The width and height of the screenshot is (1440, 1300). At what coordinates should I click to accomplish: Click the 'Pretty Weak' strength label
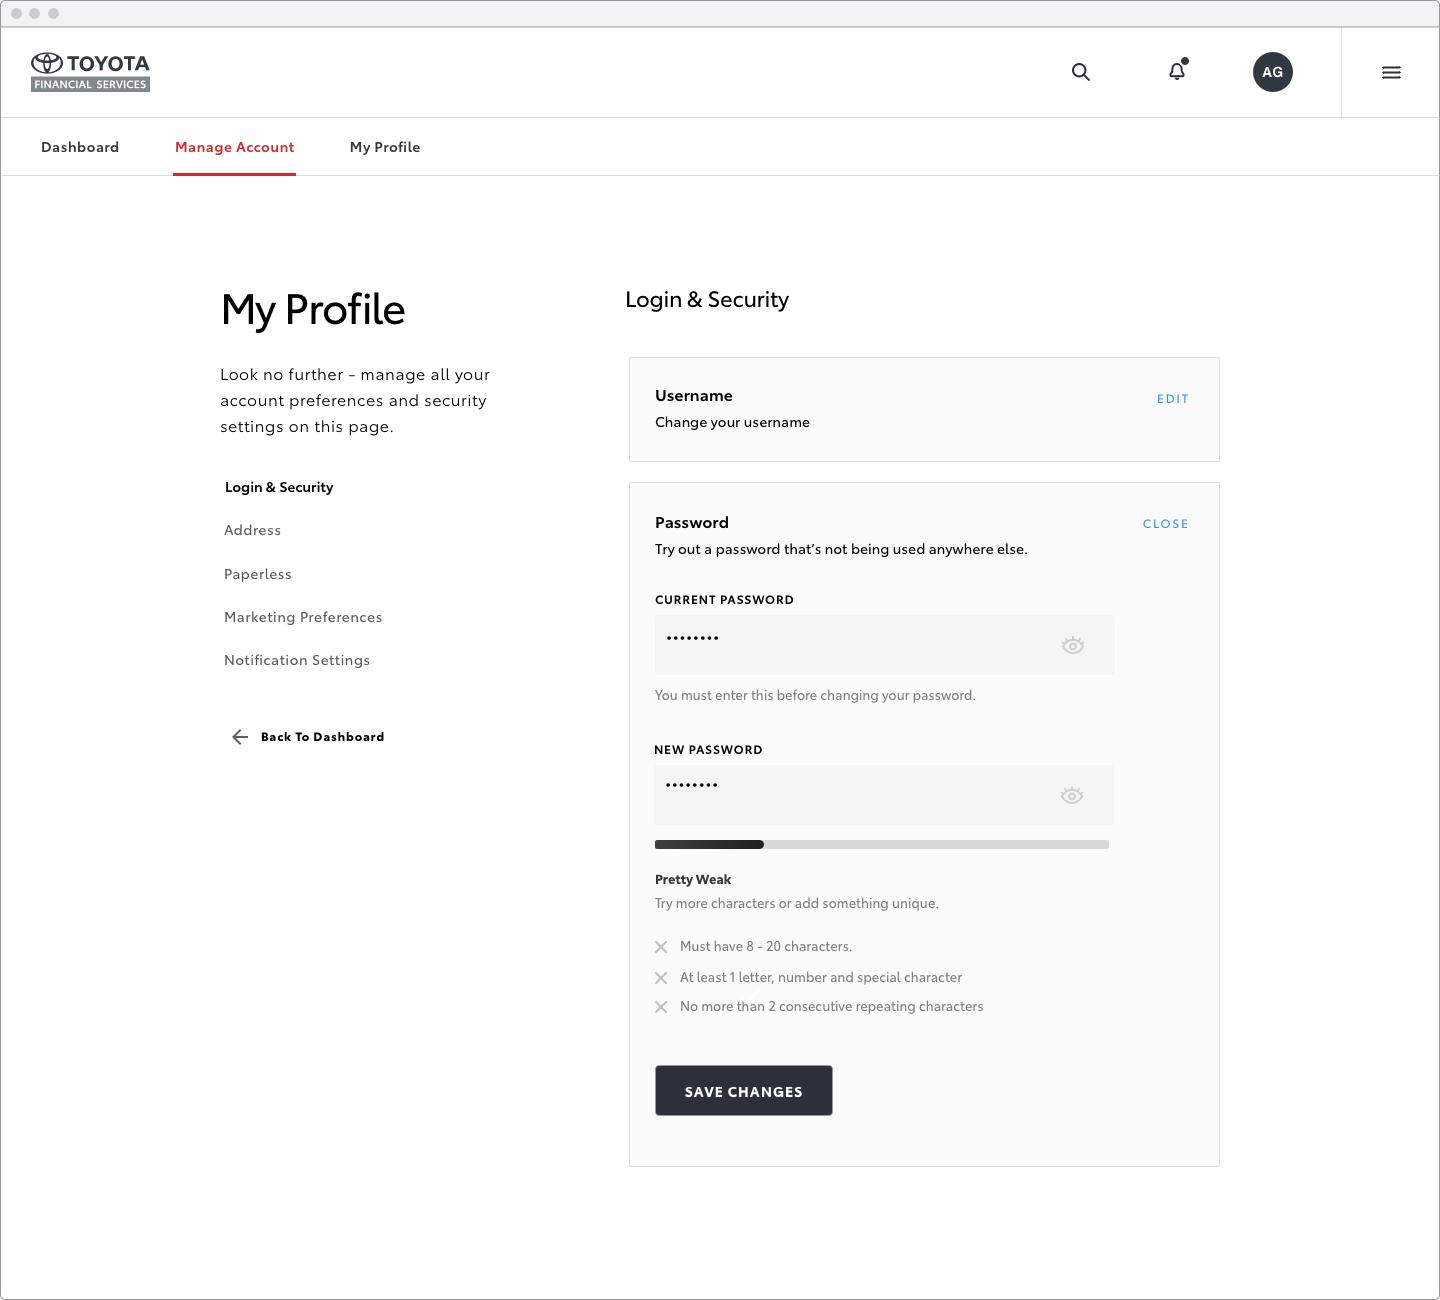693,880
